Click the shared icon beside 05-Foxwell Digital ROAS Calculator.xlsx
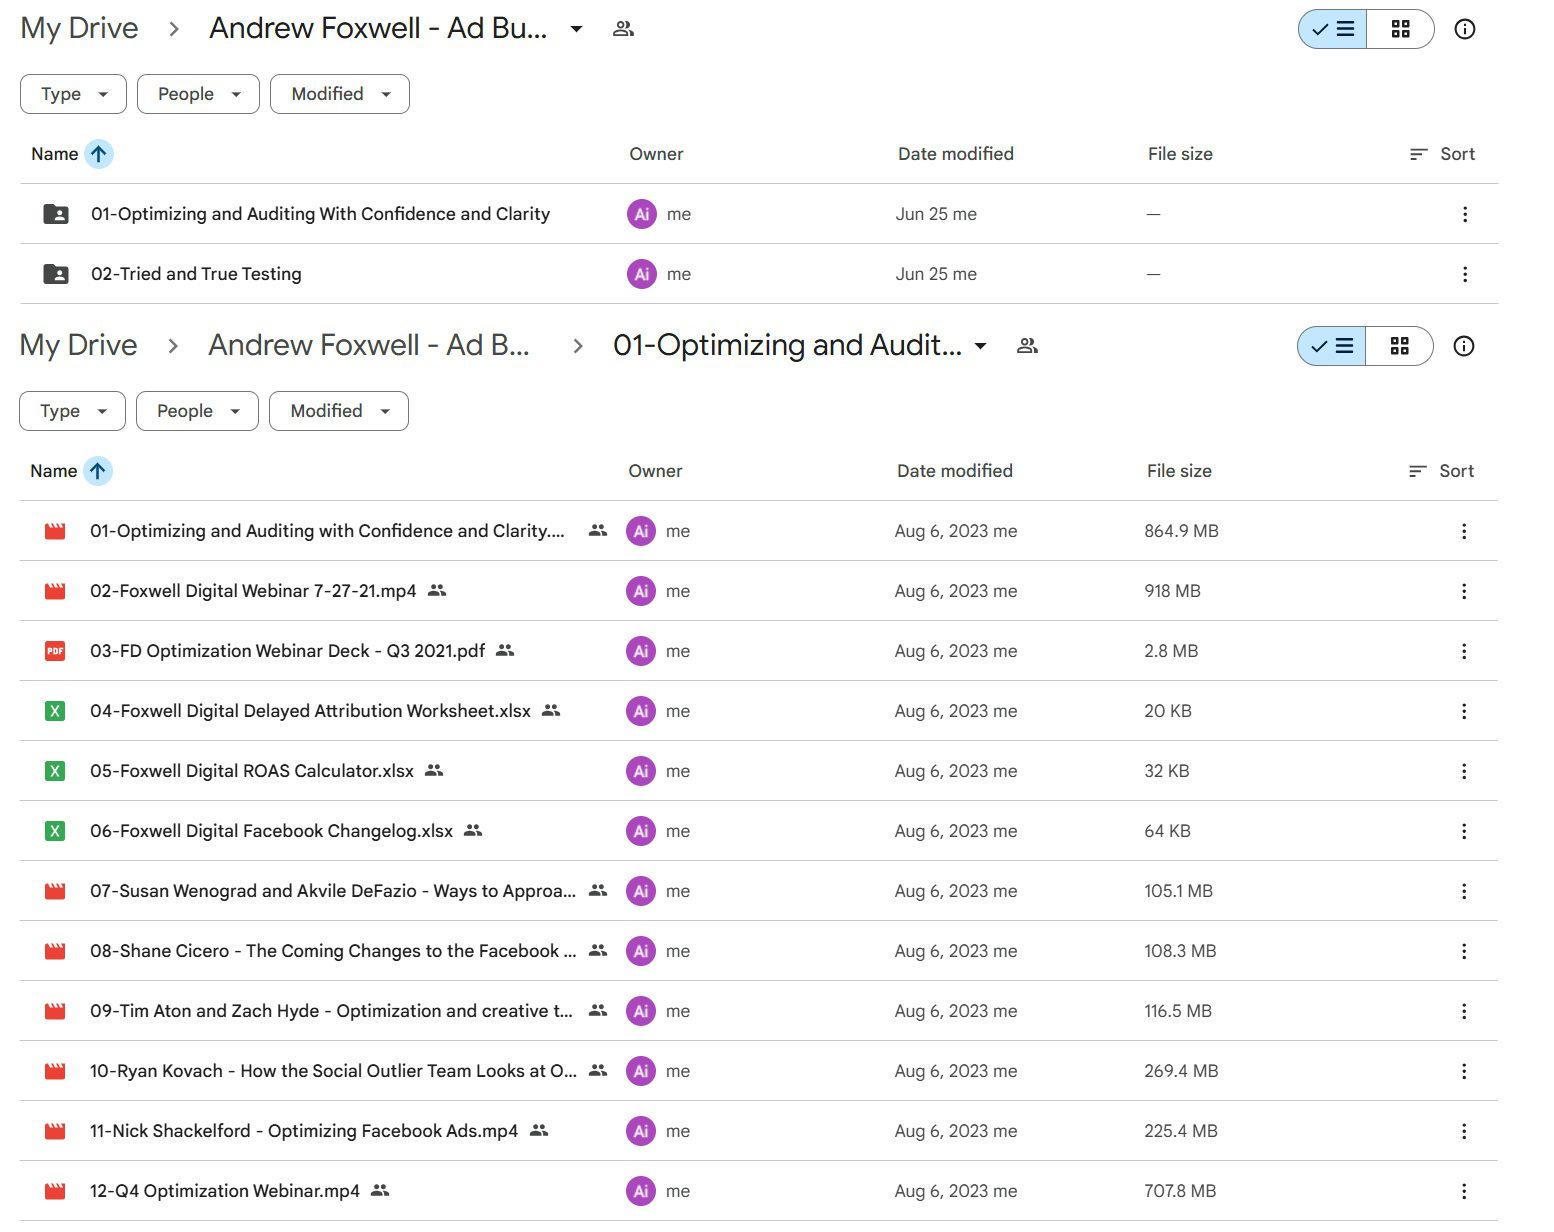Screen dimensions: 1554x1232 coord(434,771)
